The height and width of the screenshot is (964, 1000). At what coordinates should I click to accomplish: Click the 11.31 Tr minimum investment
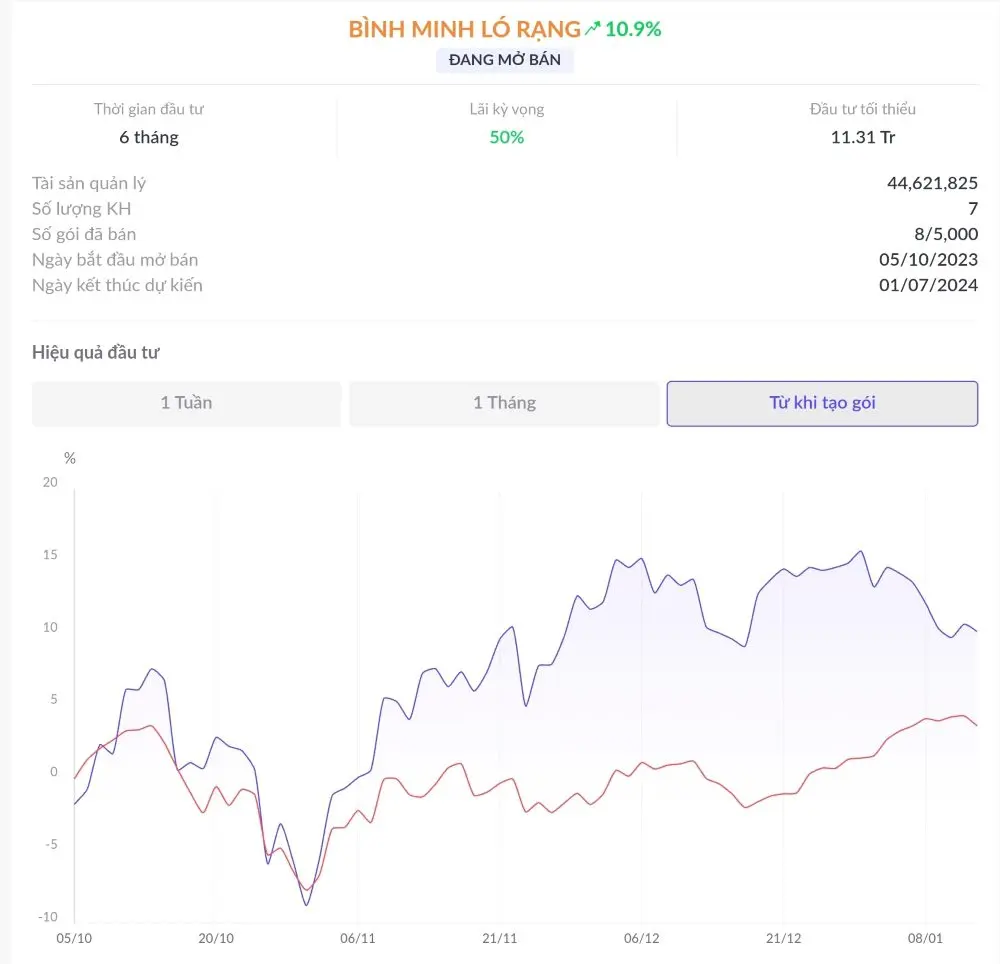coord(862,137)
